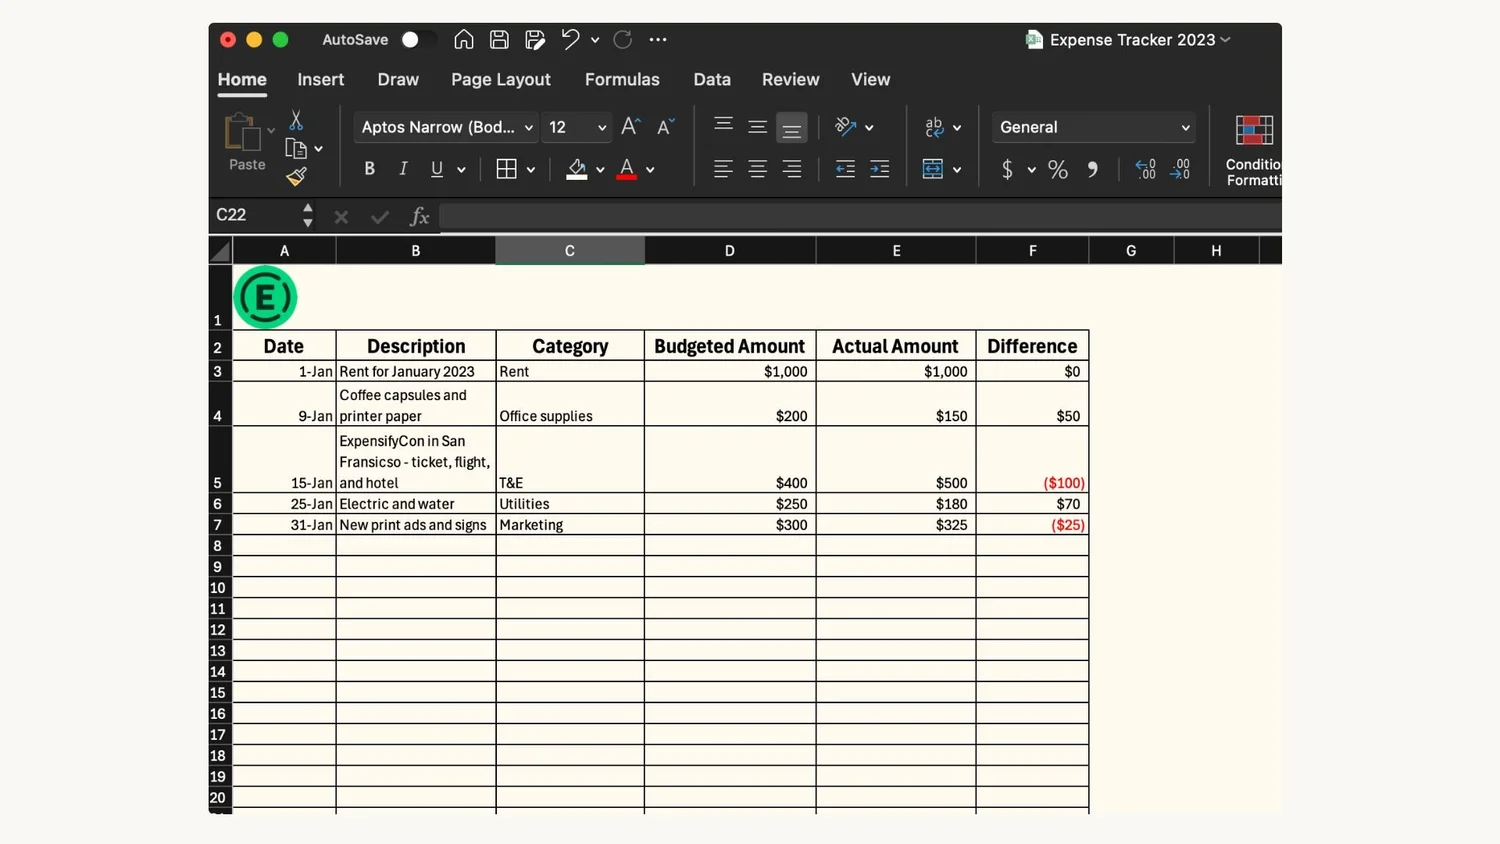
Task: Switch to the Formulas ribbon tab
Action: [x=622, y=79]
